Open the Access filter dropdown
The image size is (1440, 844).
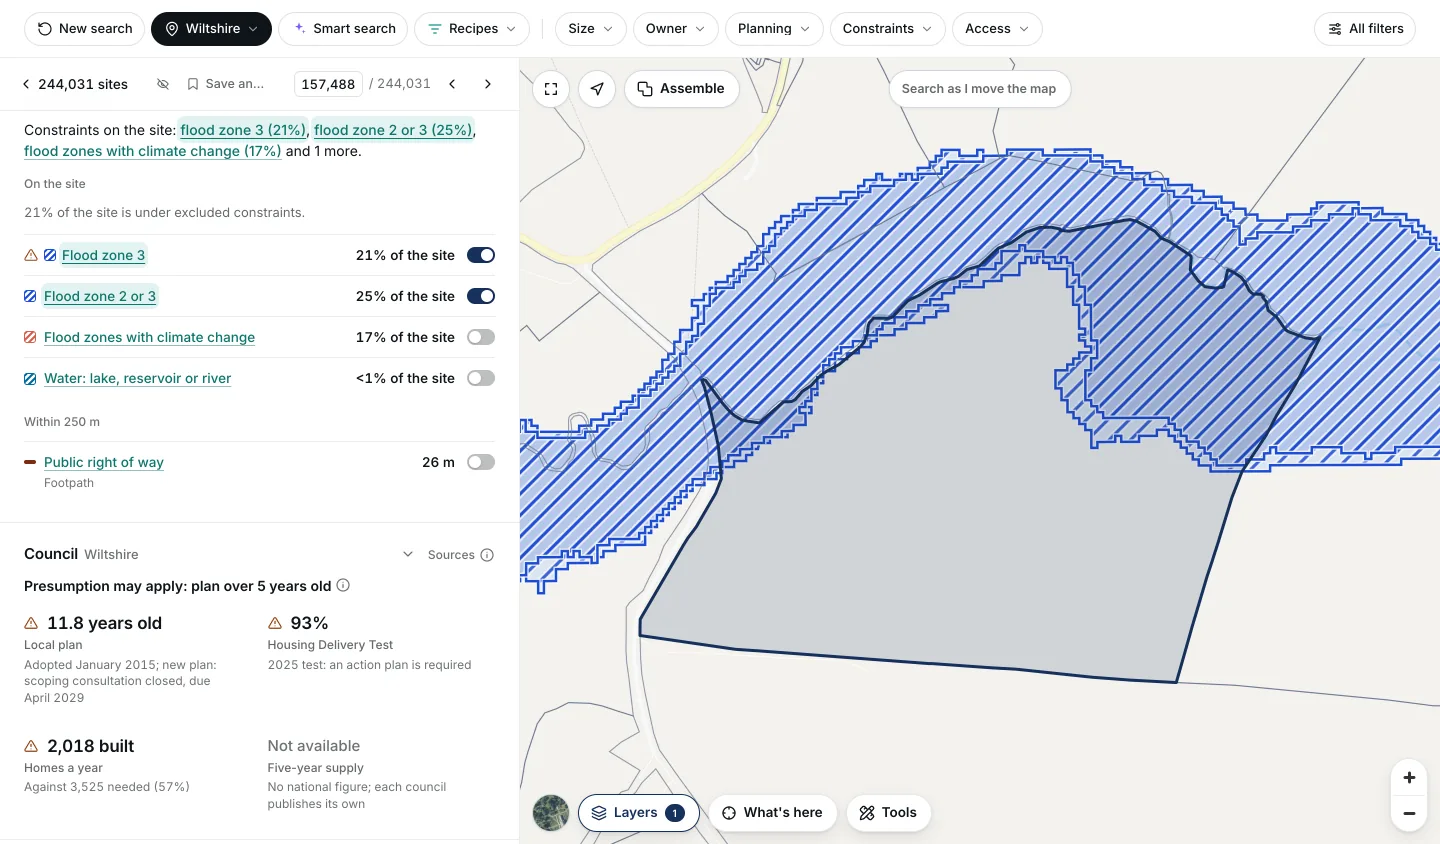[x=997, y=29]
